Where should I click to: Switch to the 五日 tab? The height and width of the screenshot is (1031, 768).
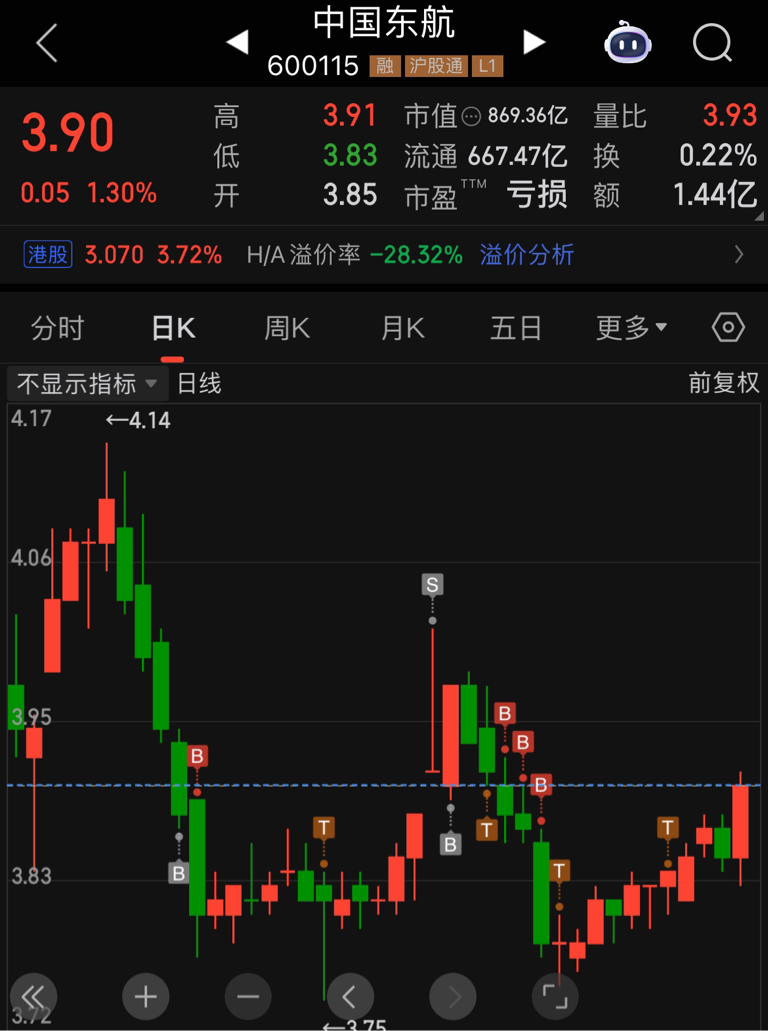pyautogui.click(x=516, y=327)
